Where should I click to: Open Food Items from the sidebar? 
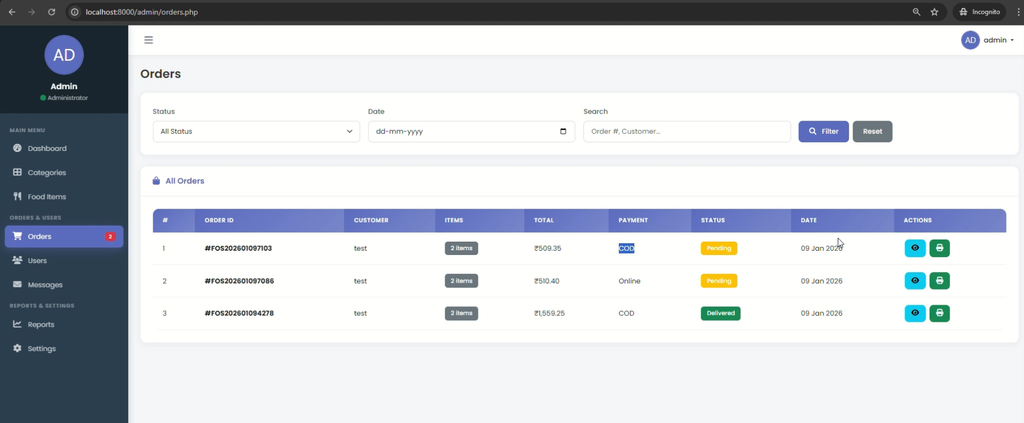pos(64,196)
